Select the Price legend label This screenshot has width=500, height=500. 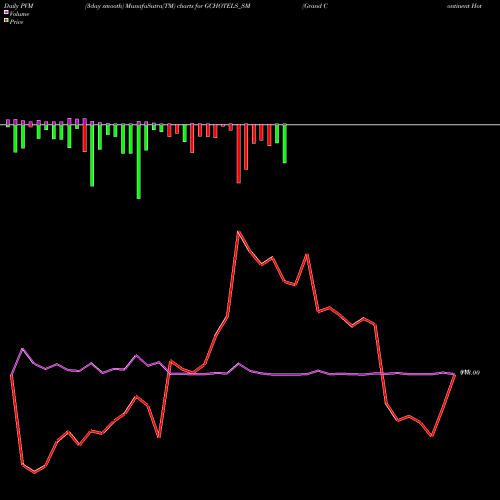tap(16, 22)
